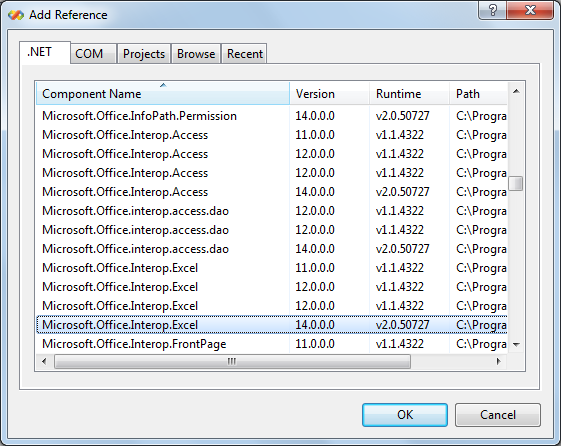Click the vertical scrollbar down arrow
The image size is (561, 446).
[x=516, y=345]
